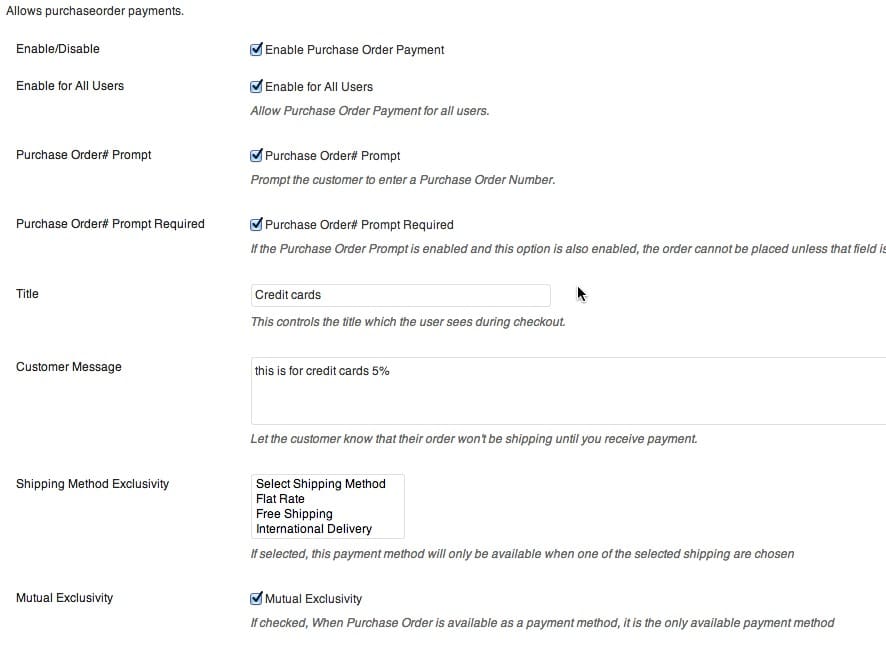Uncheck Enable Purchase Order Payment checkbox
The image size is (886, 647).
[256, 49]
